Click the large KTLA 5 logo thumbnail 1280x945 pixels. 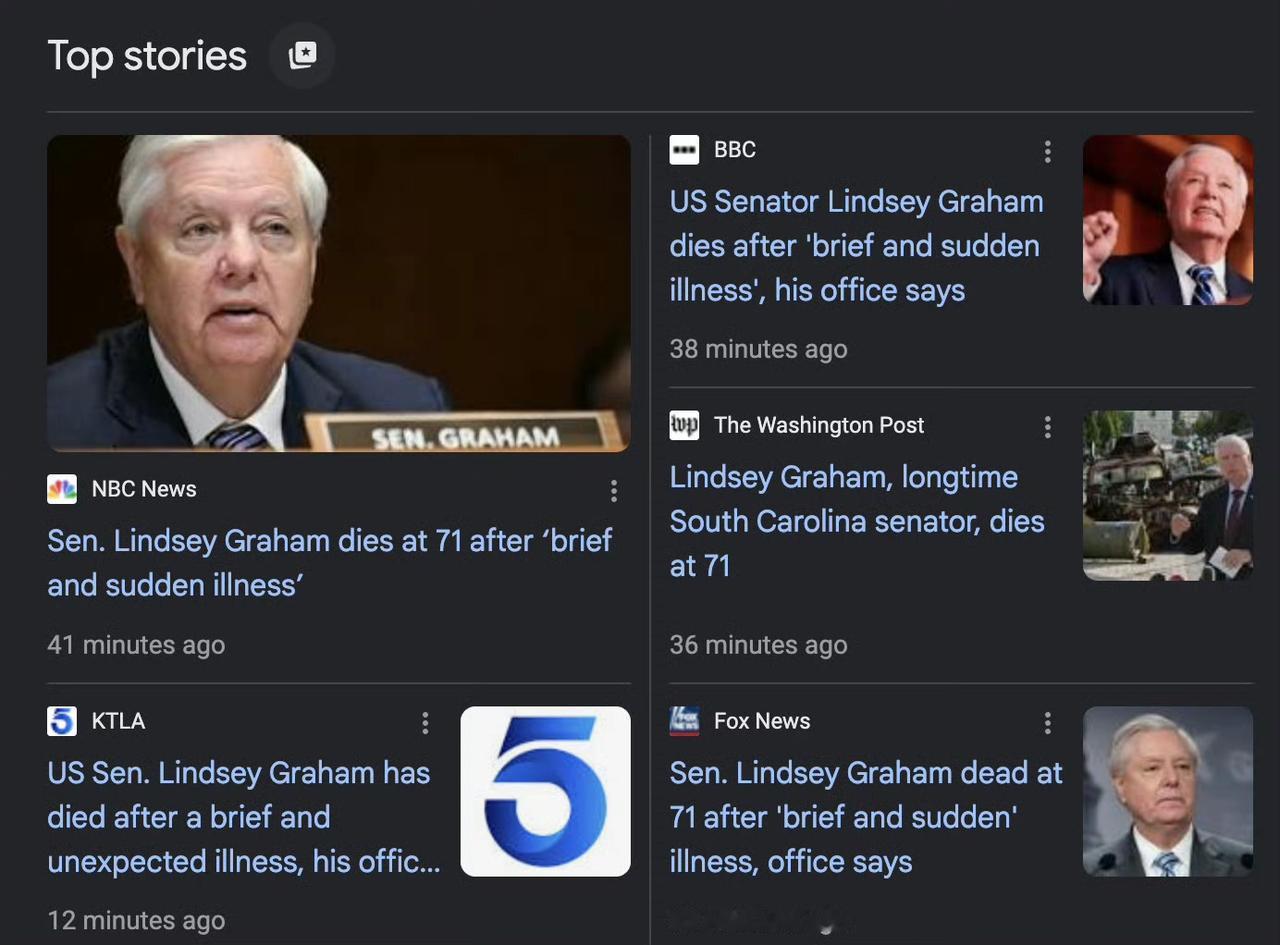546,791
